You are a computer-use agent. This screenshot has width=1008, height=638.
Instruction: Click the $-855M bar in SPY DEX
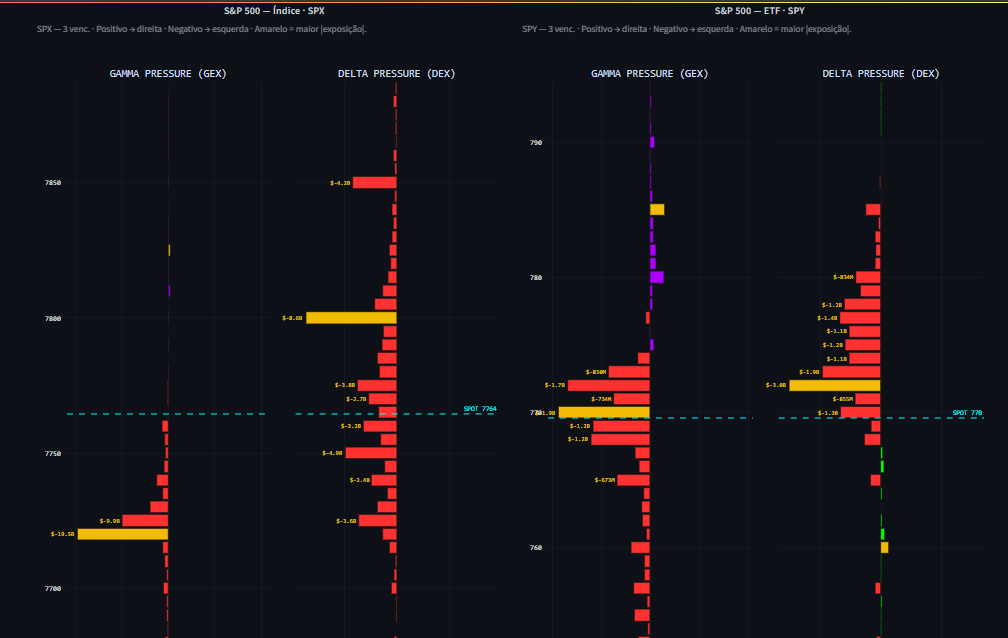click(x=868, y=399)
